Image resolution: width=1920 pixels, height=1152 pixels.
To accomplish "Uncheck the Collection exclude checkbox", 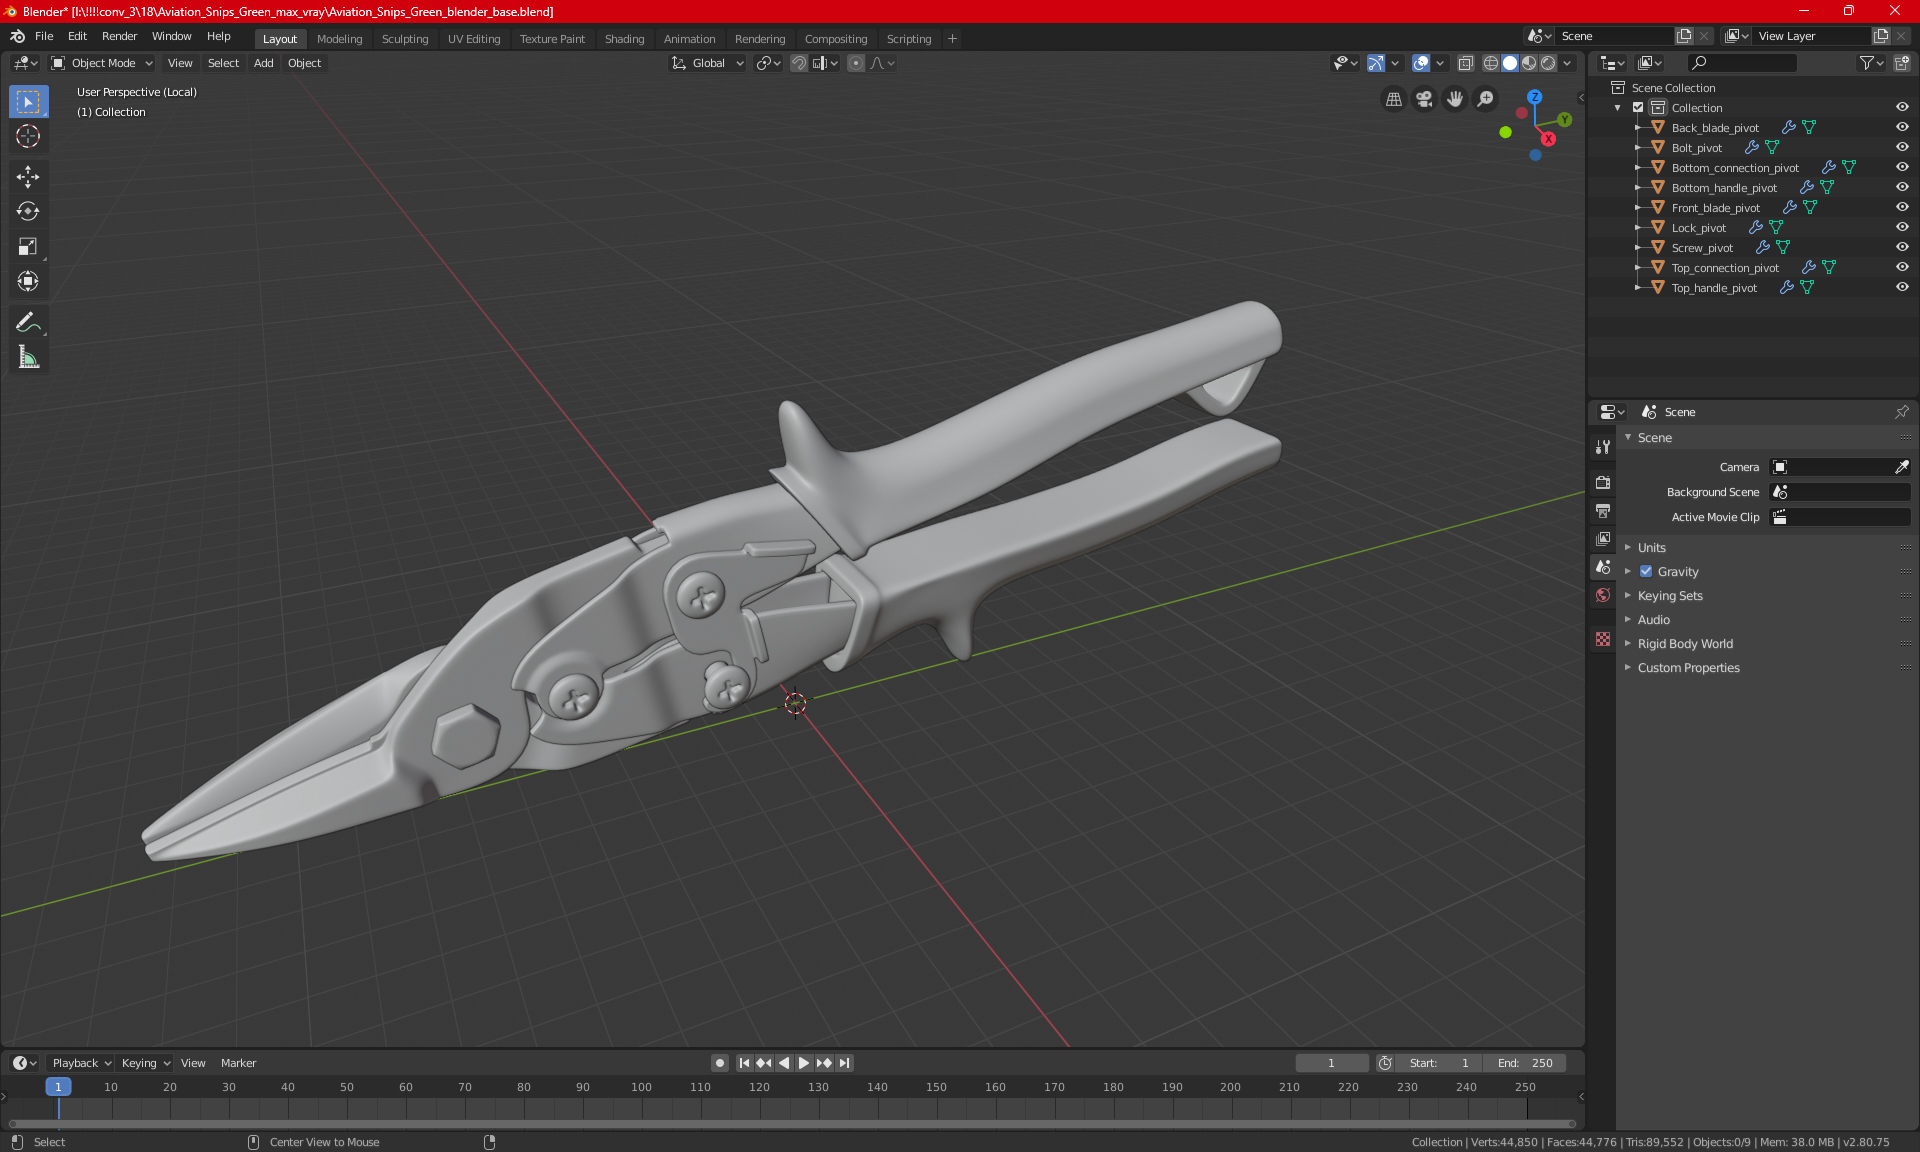I will (1638, 107).
